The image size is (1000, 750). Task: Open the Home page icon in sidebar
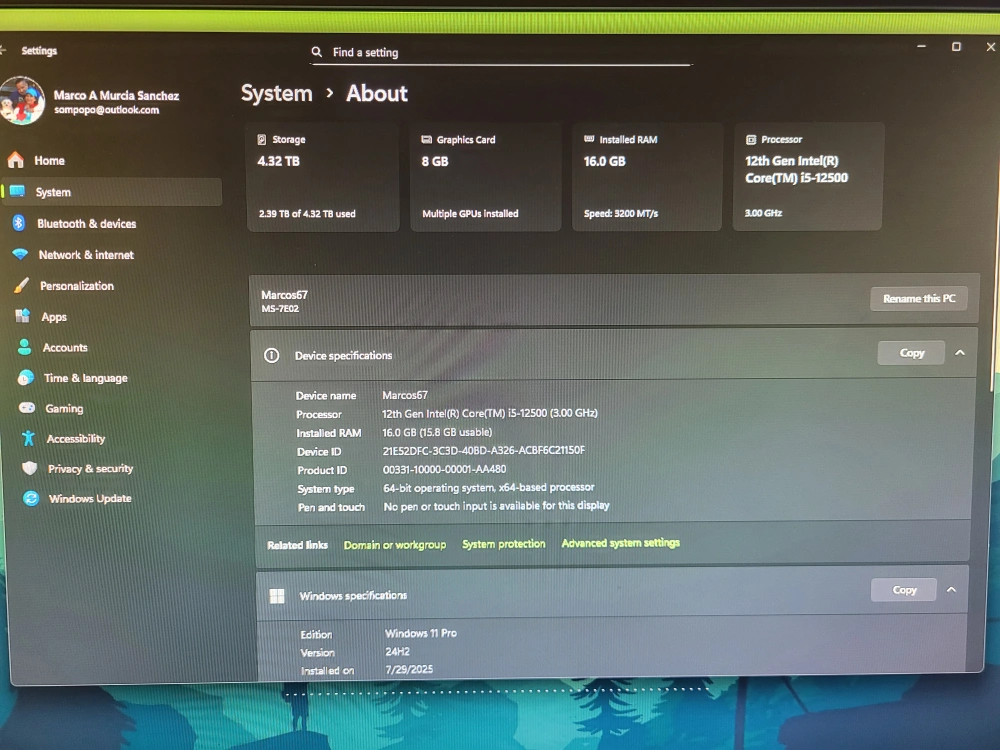tap(16, 159)
